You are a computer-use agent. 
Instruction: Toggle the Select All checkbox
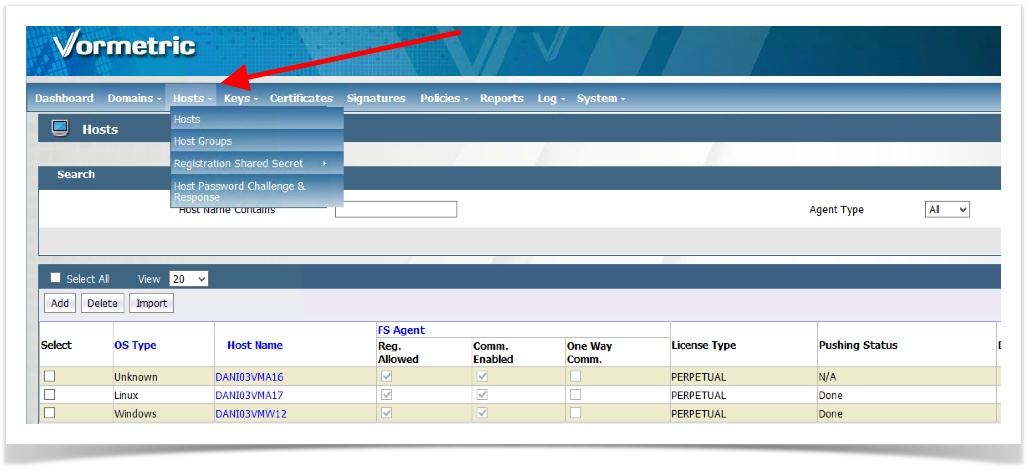56,278
